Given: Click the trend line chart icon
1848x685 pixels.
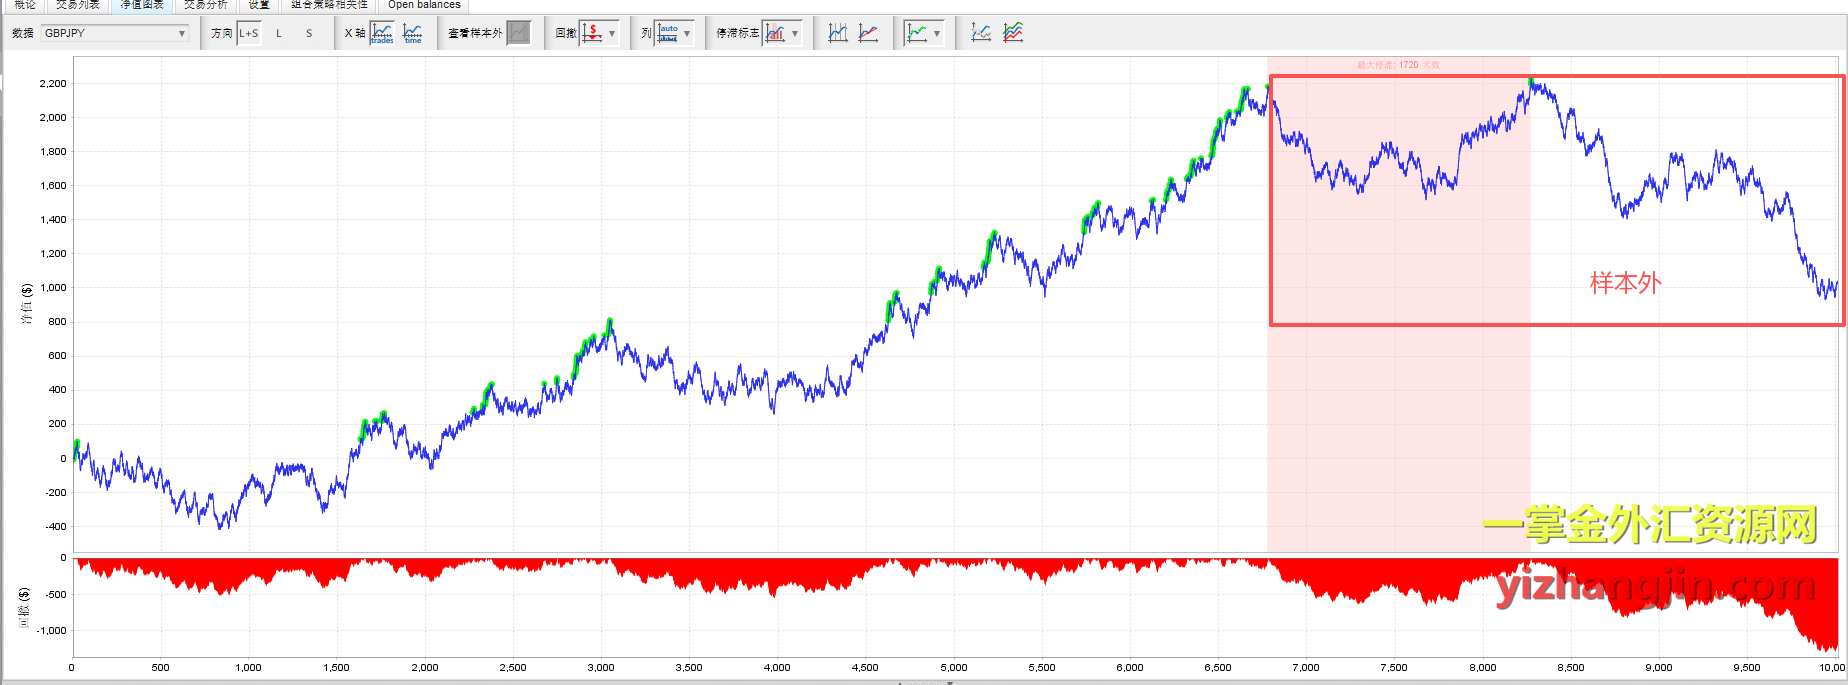Looking at the screenshot, I should tap(868, 33).
